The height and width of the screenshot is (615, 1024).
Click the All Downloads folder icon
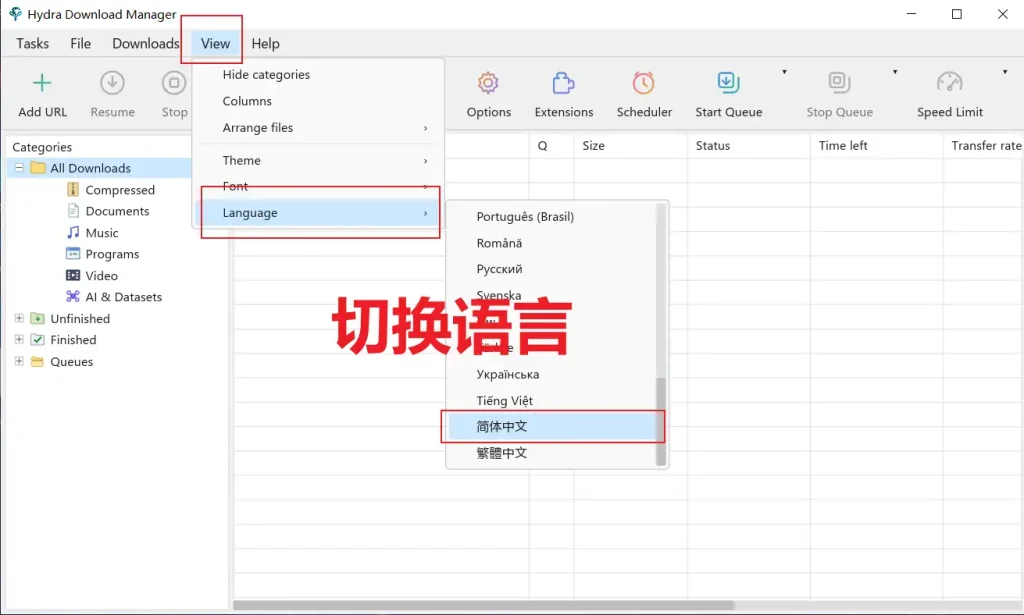[x=38, y=168]
